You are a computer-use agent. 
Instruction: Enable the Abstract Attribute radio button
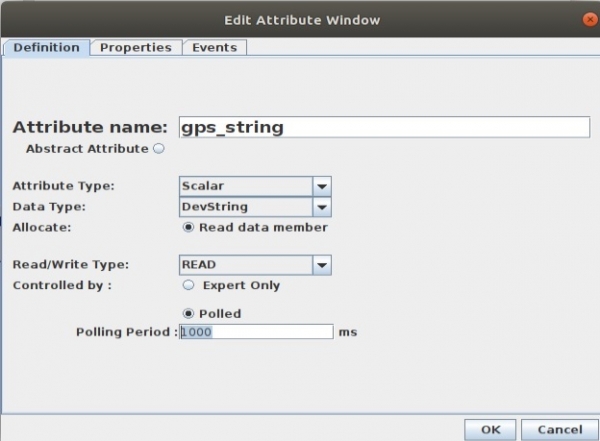pyautogui.click(x=158, y=148)
